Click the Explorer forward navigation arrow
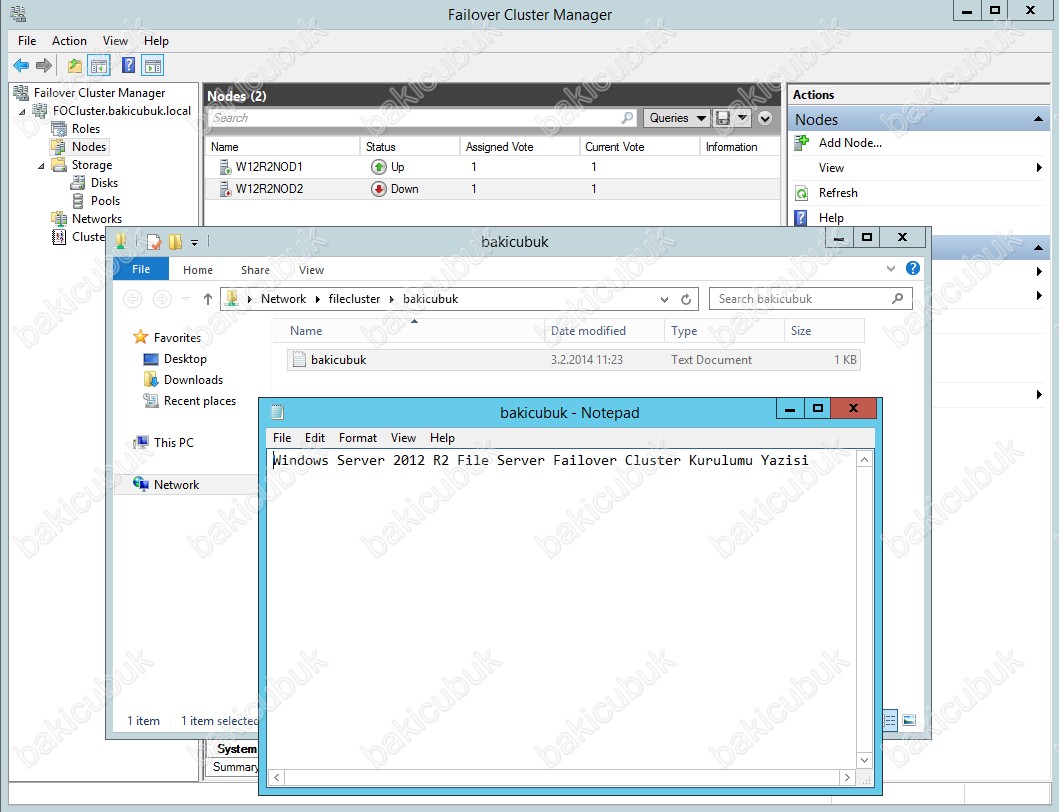The height and width of the screenshot is (812, 1059). pos(162,299)
